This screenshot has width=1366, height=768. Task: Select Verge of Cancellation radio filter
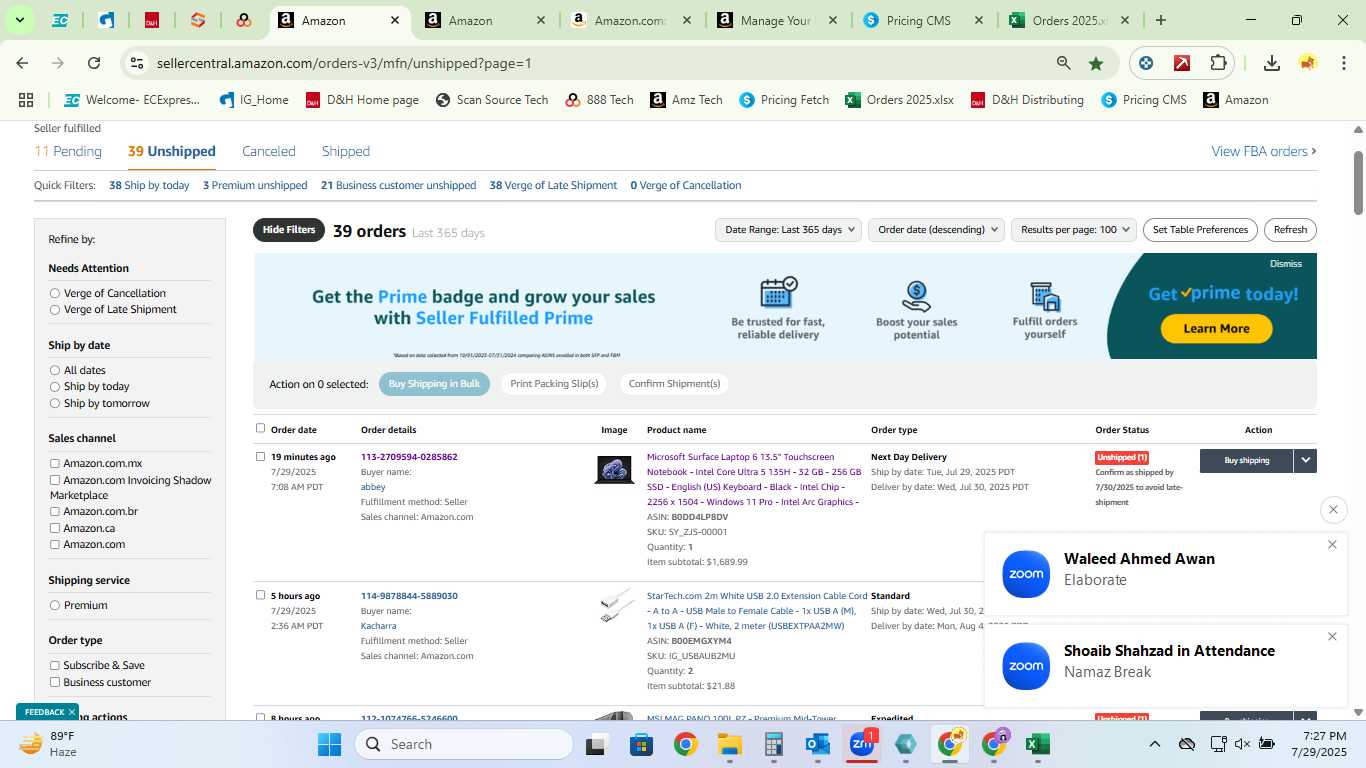[55, 293]
